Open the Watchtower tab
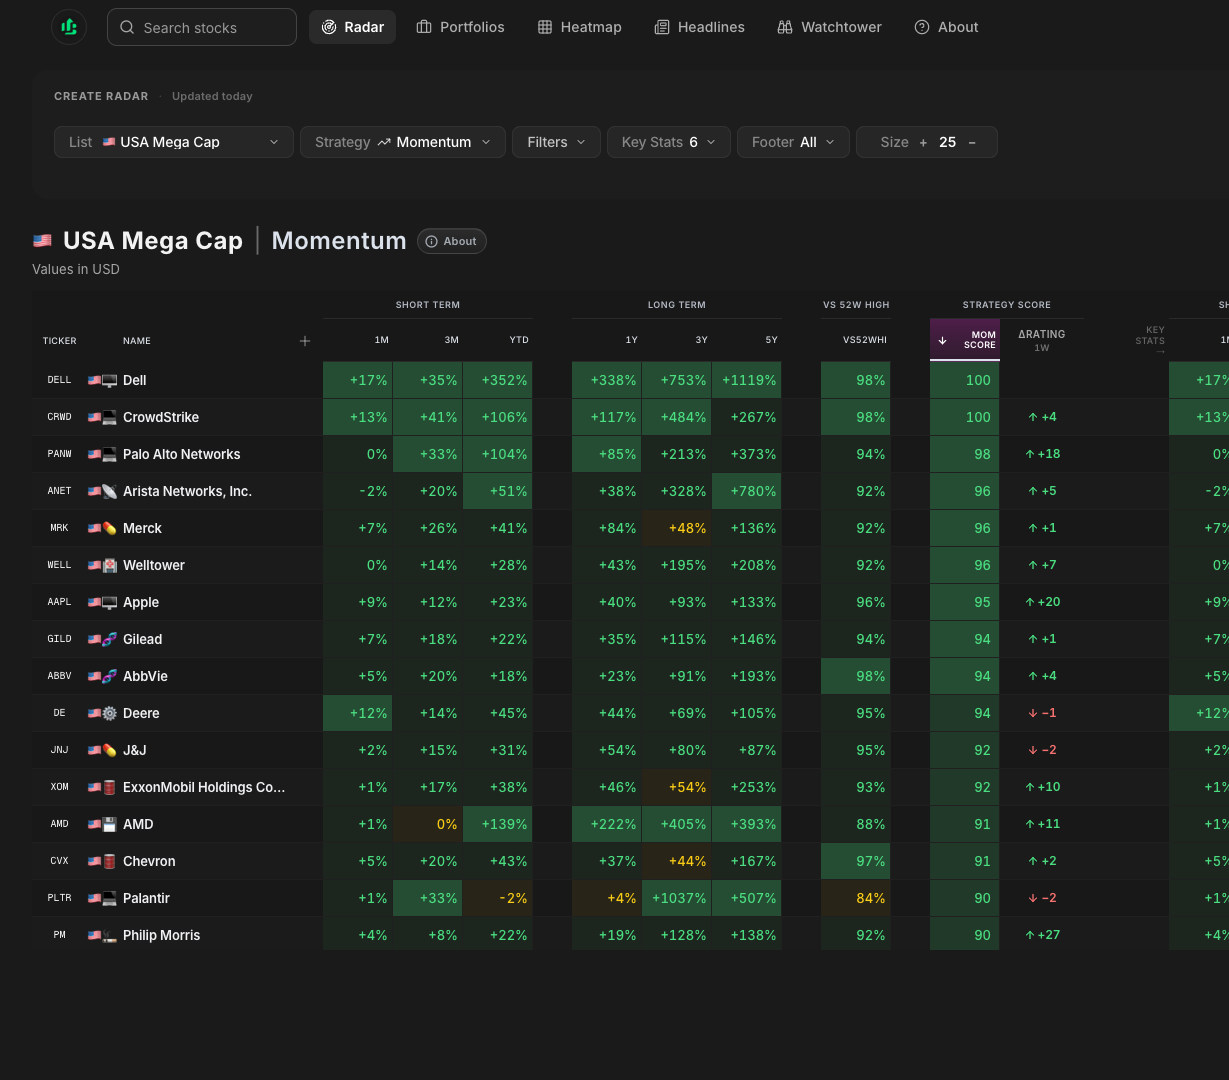 [x=829, y=27]
